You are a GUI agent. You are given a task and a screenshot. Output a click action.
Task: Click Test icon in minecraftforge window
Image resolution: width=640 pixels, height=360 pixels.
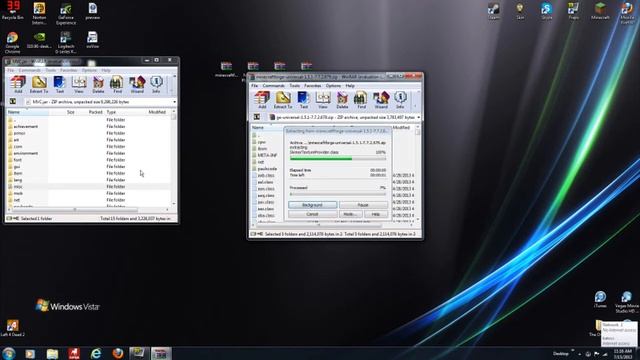[304, 100]
